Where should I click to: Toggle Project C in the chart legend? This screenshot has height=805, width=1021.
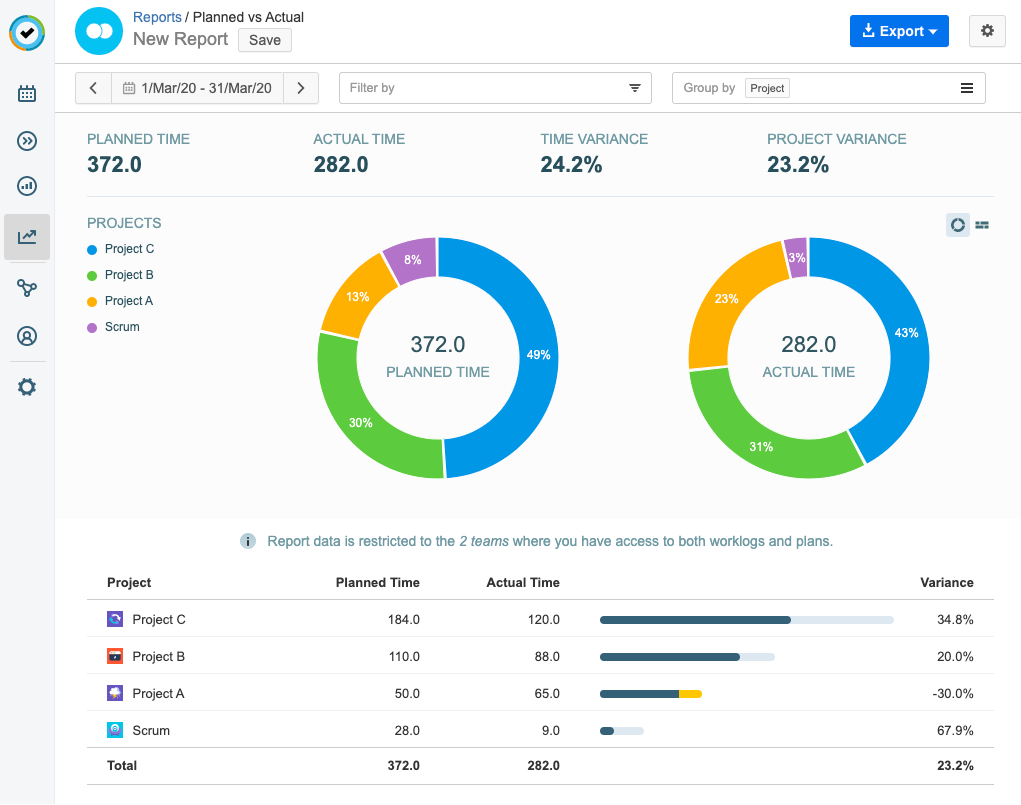coord(129,249)
